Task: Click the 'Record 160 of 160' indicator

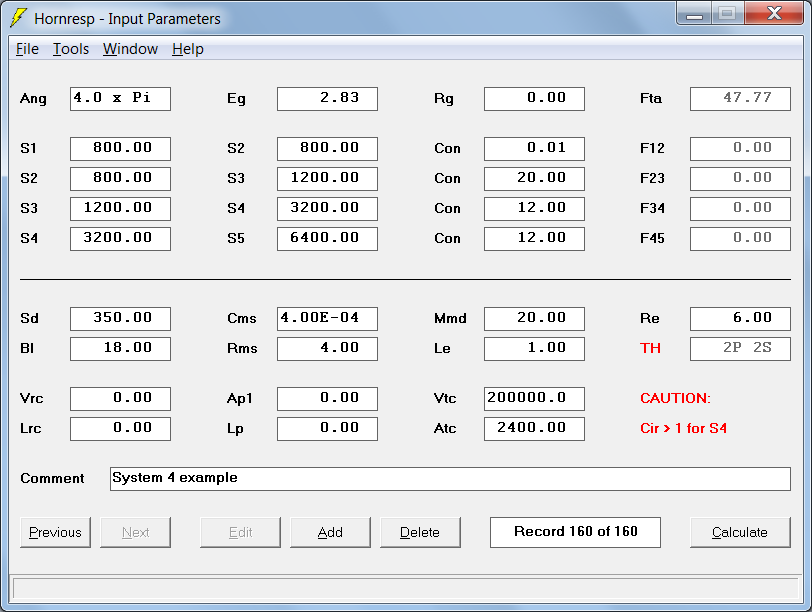Action: tap(575, 532)
